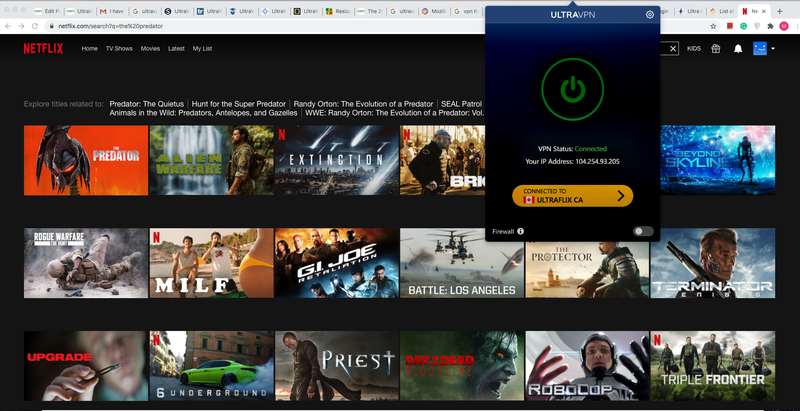Image resolution: width=800 pixels, height=411 pixels.
Task: Explore Randy Orton: The Evolution of a Predator
Action: pyautogui.click(x=363, y=104)
